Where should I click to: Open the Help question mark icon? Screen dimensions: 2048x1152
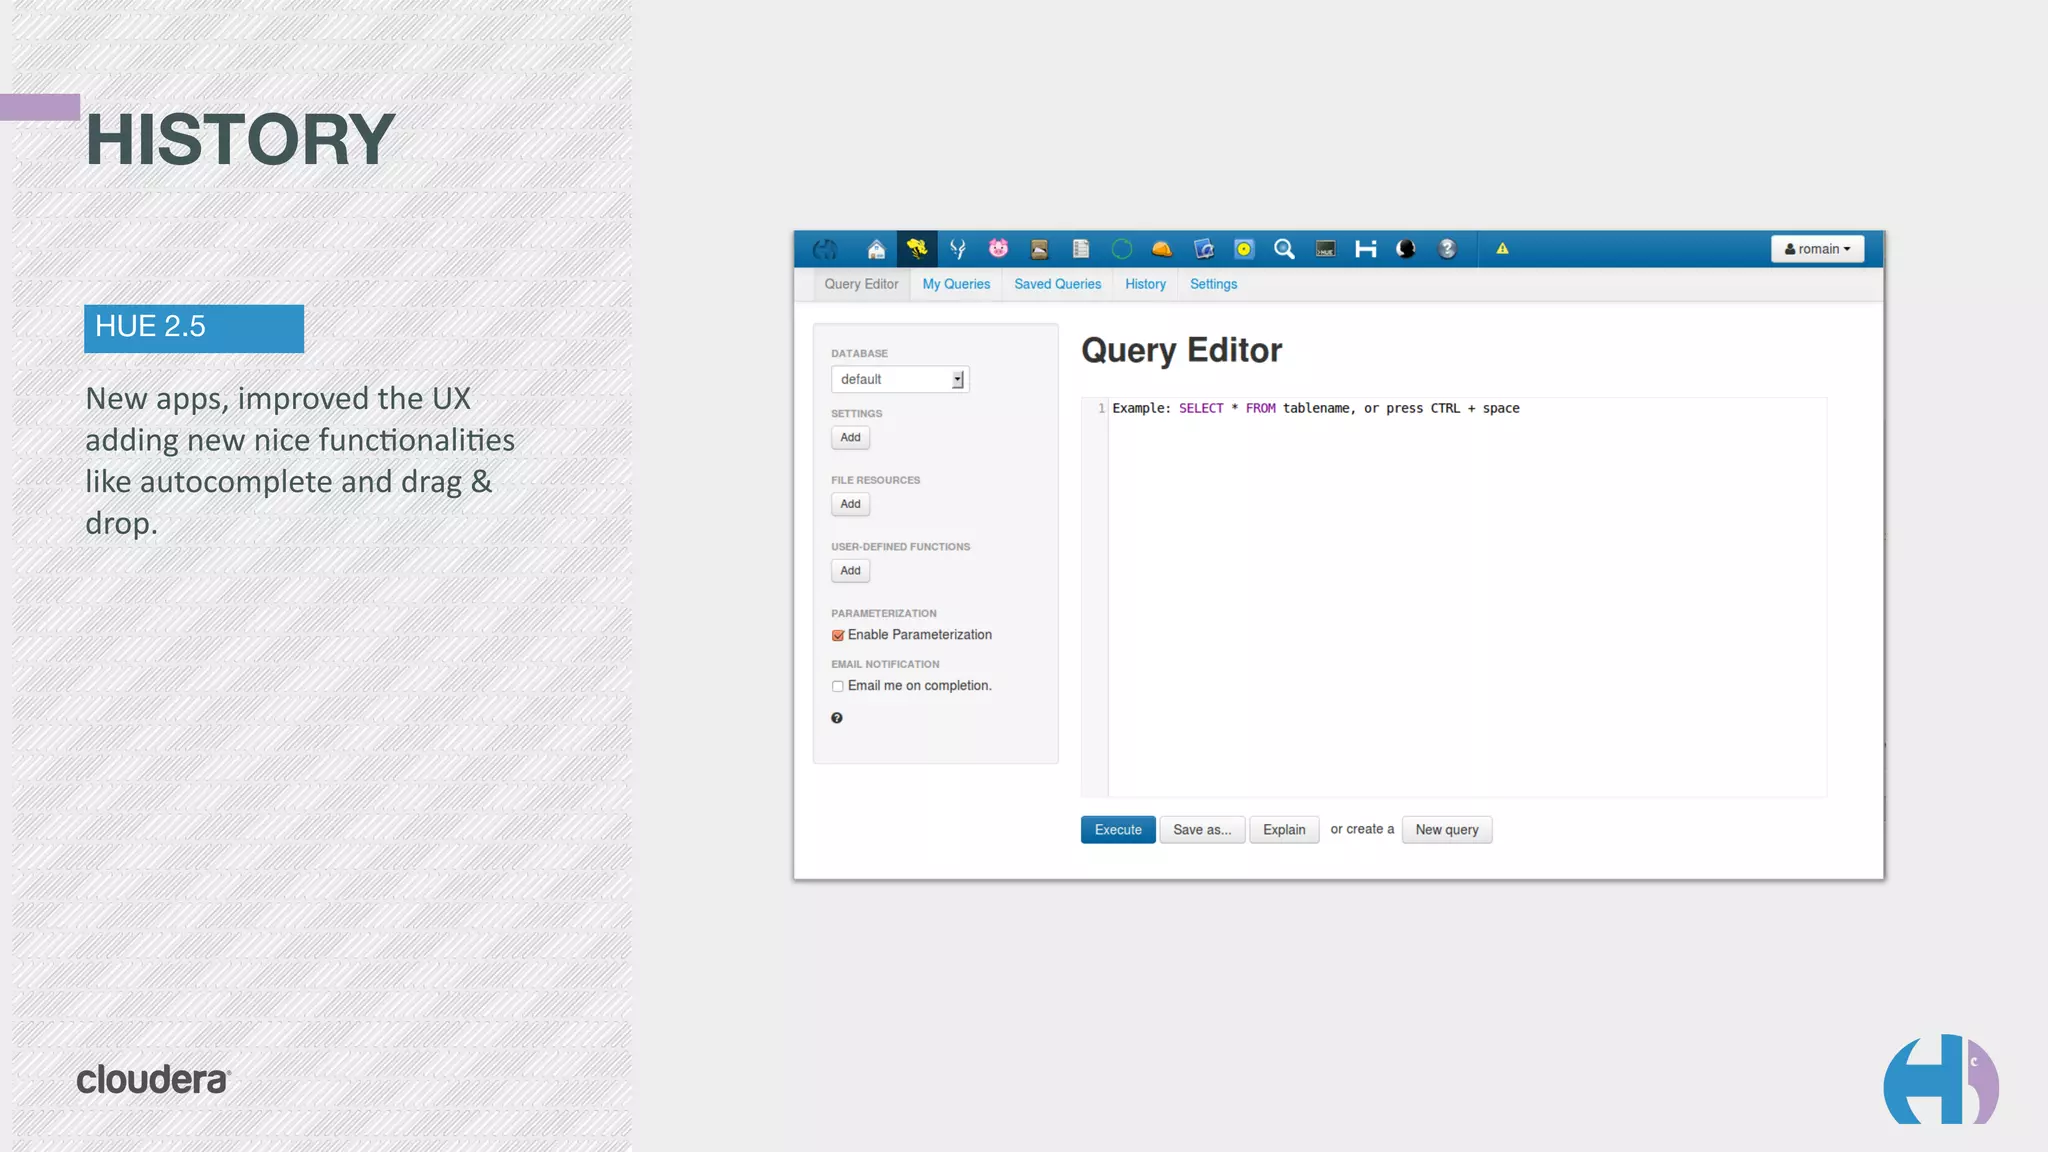pos(1447,249)
